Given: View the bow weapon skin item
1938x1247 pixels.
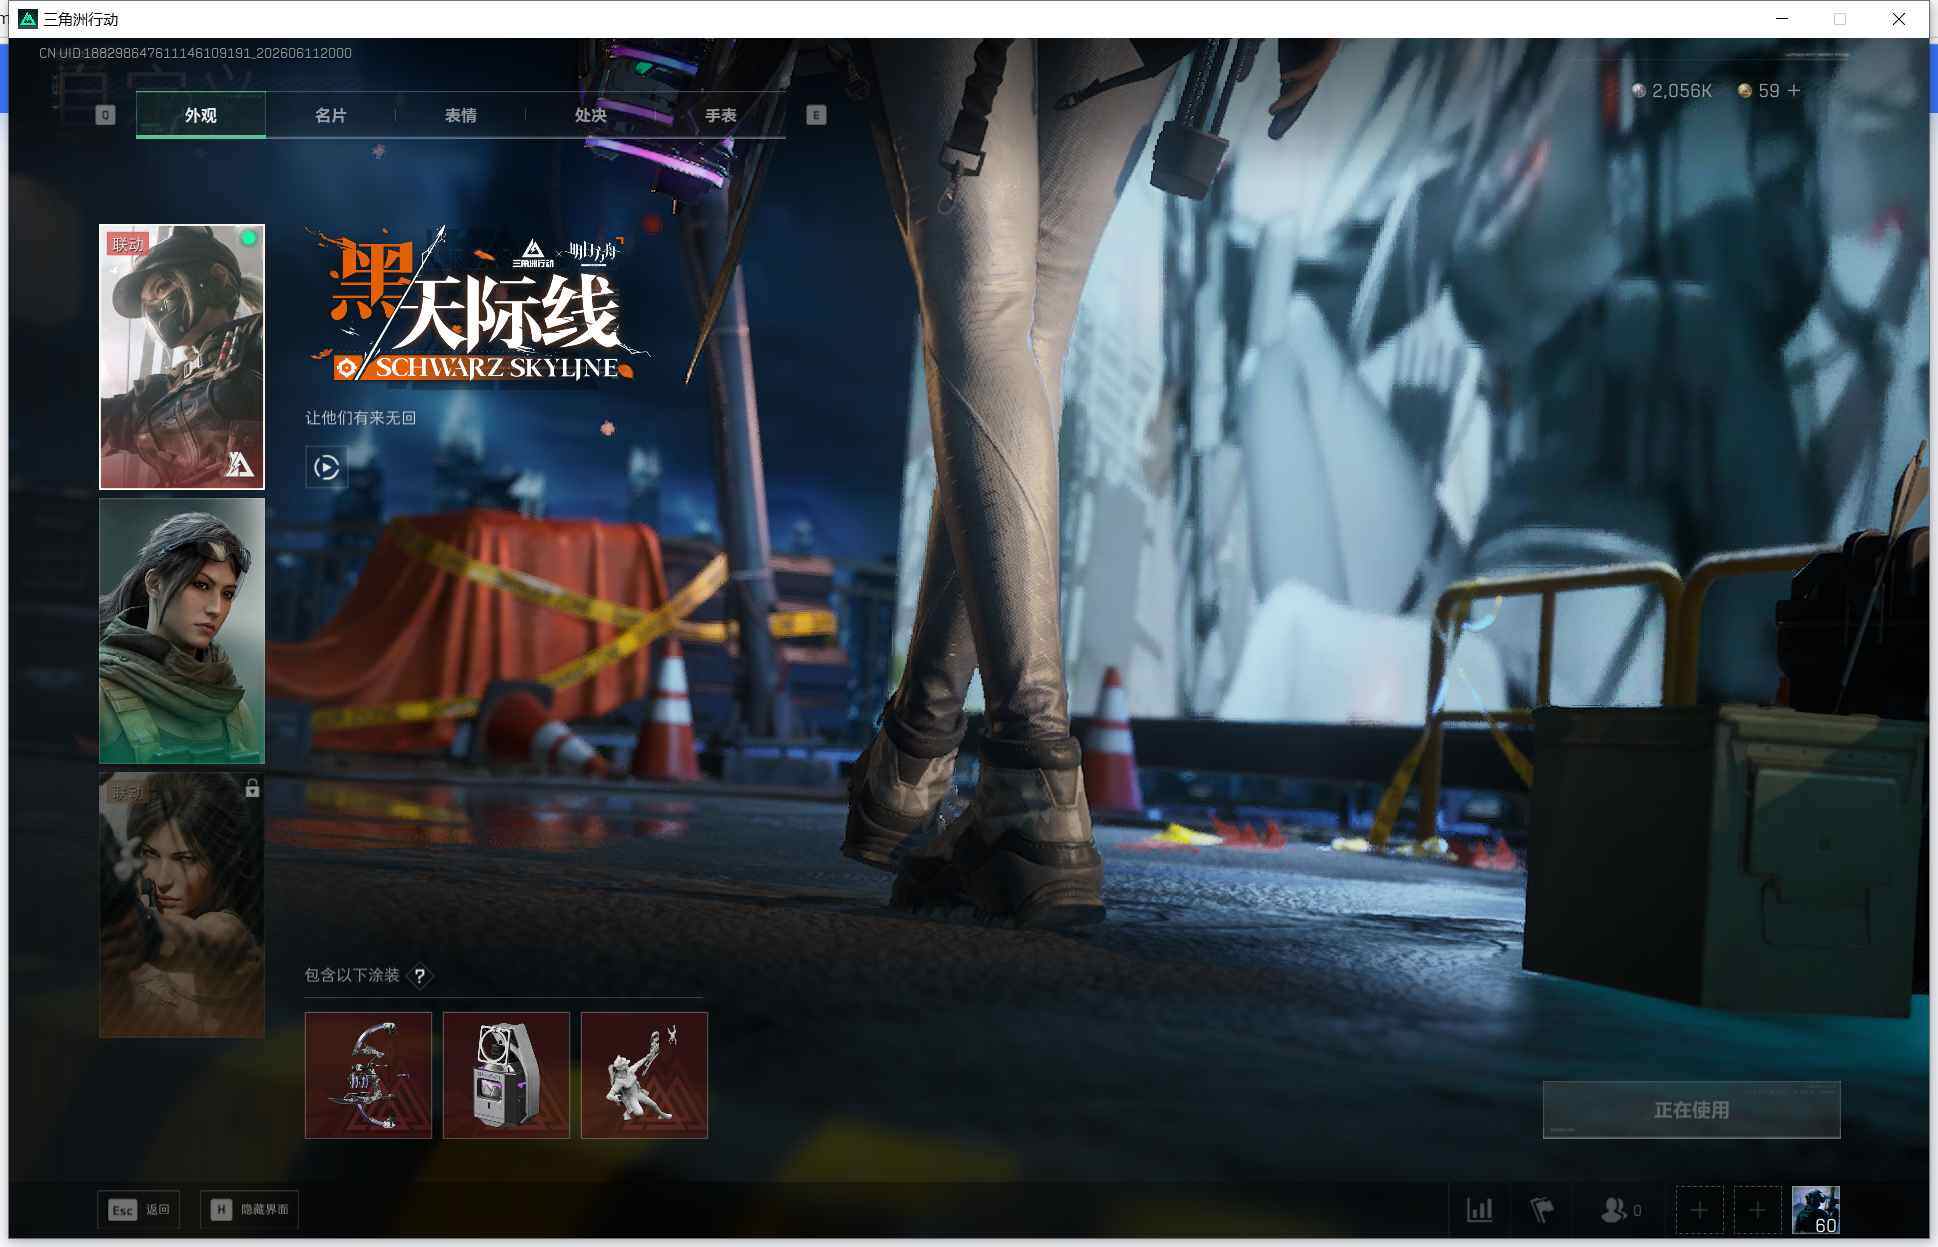Looking at the screenshot, I should [368, 1075].
